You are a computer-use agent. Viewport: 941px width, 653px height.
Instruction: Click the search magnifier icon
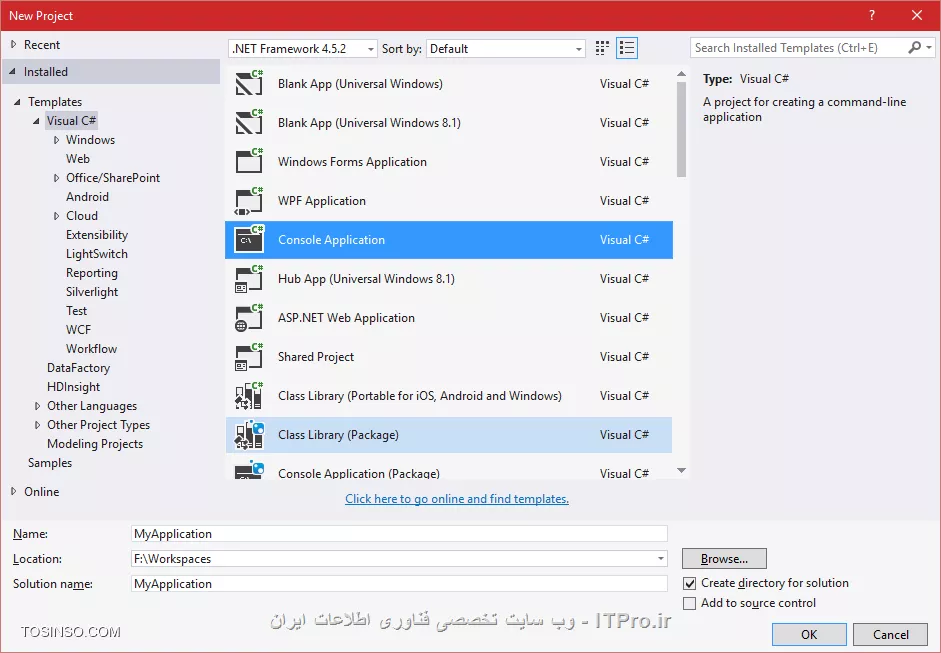(x=914, y=48)
